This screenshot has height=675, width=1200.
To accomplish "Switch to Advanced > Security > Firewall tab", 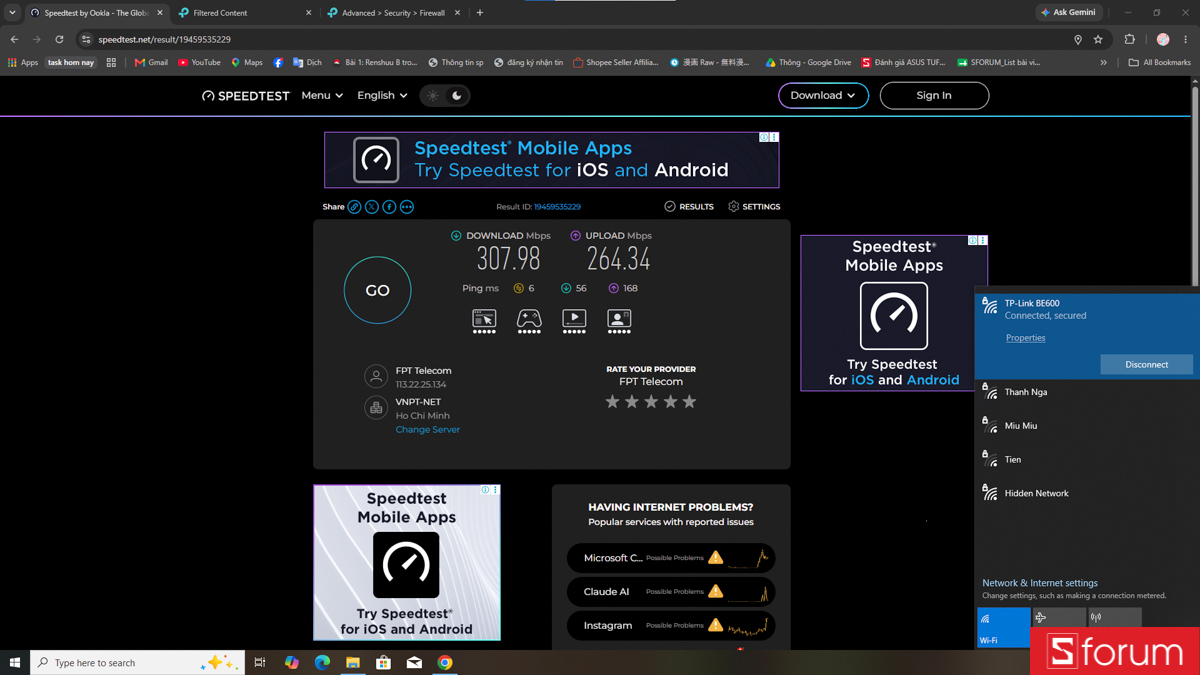I will coord(394,13).
